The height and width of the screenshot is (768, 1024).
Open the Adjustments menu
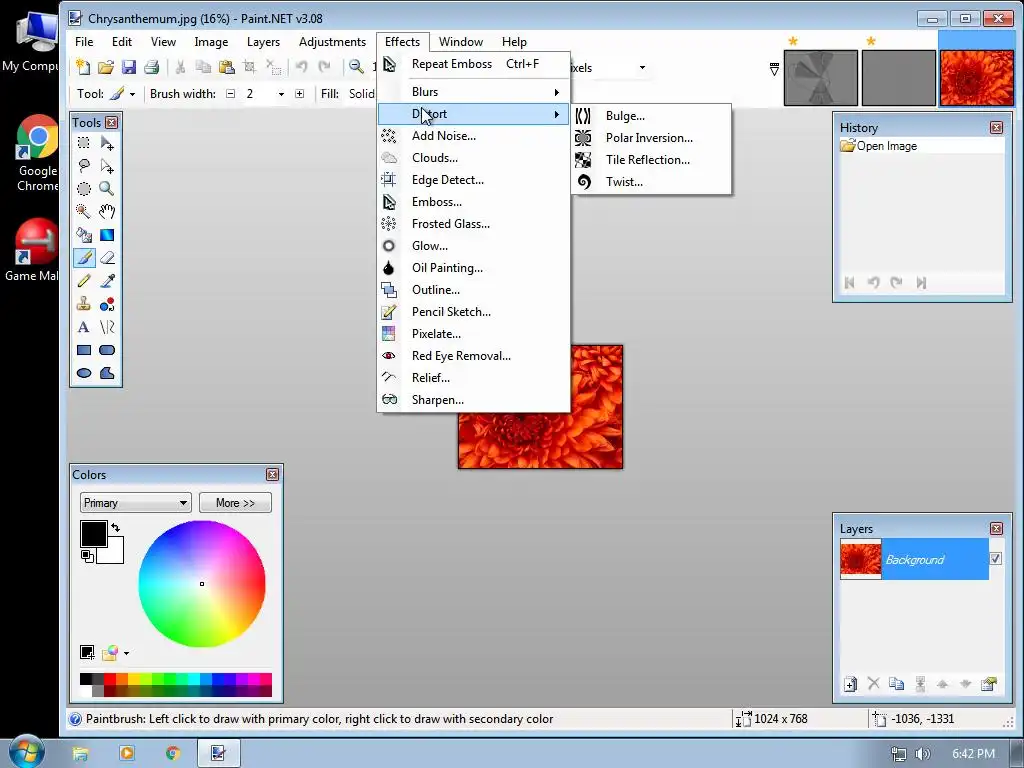point(332,42)
